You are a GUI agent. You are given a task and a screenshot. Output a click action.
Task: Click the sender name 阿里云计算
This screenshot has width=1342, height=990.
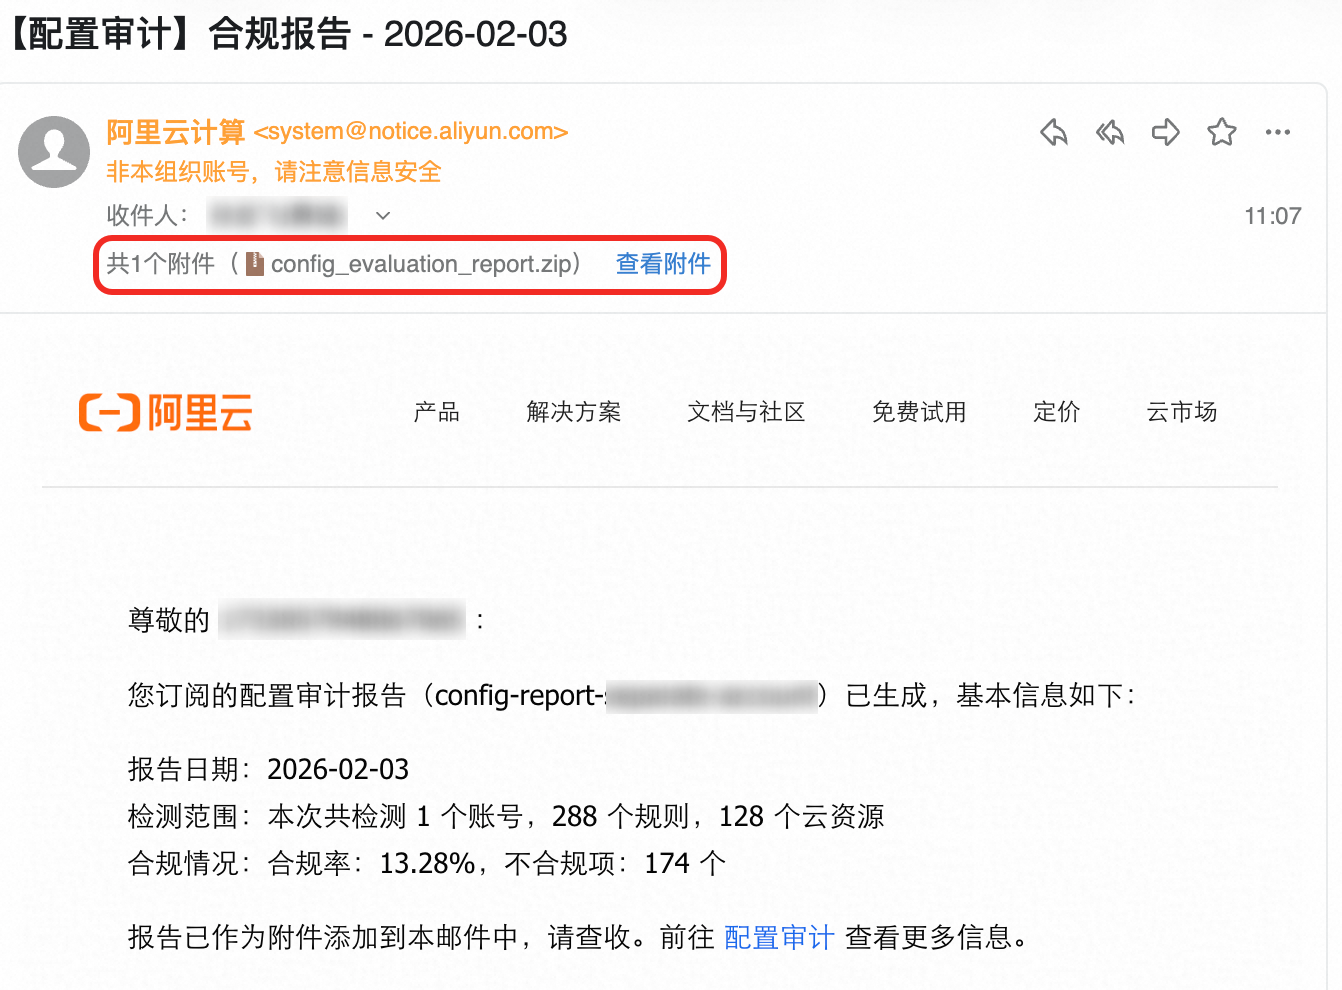[176, 132]
